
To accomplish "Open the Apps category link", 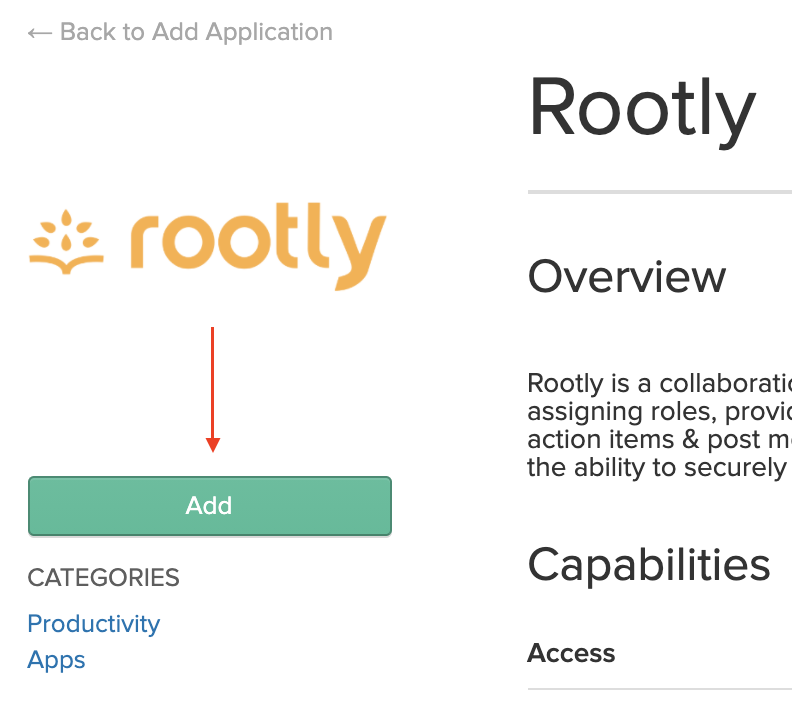I will (56, 660).
